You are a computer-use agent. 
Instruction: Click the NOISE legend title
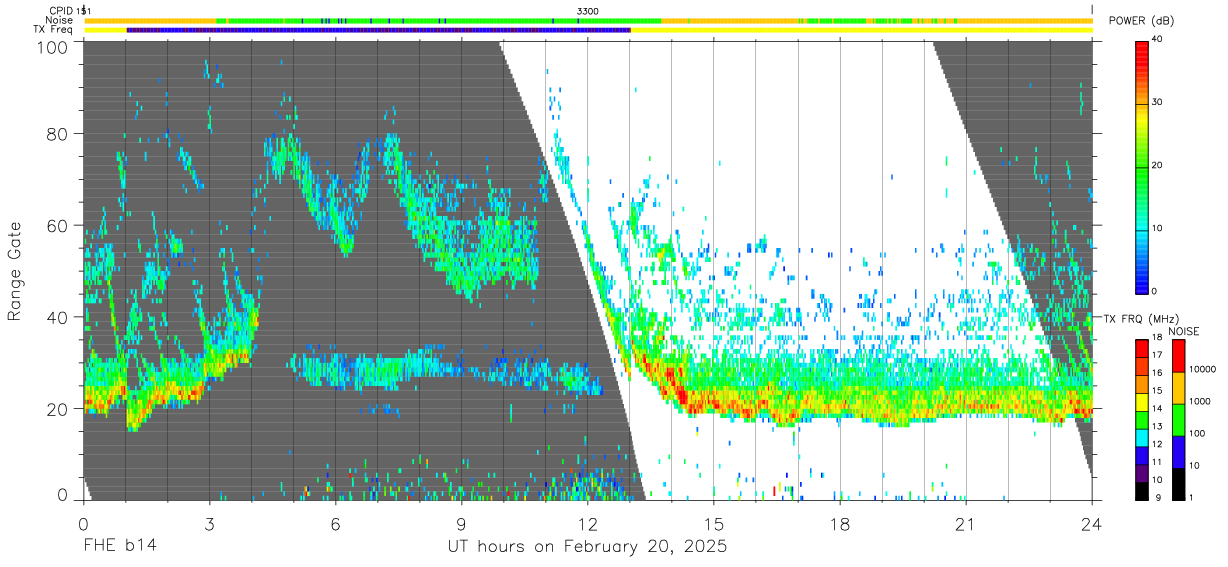click(x=1184, y=331)
